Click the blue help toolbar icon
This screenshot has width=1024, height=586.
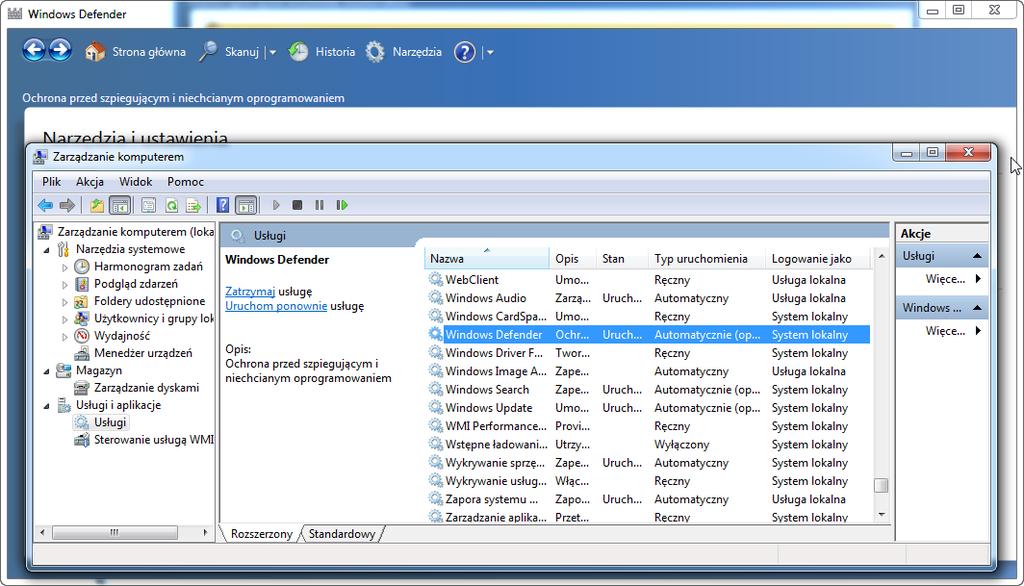[x=223, y=205]
